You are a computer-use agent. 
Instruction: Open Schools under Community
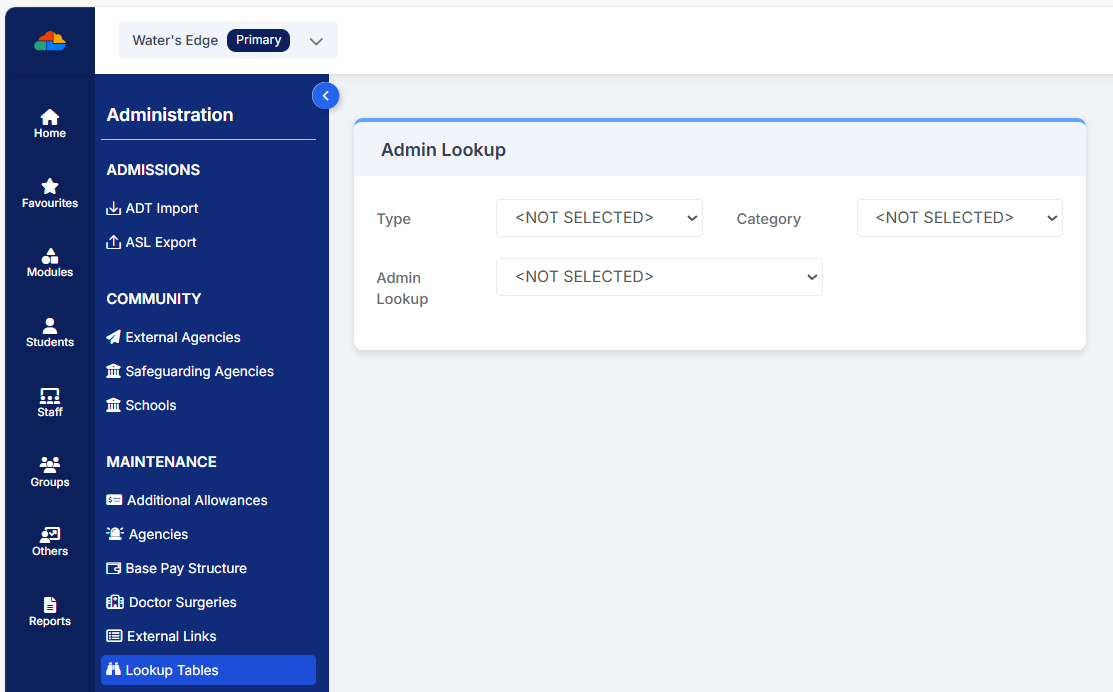150,404
